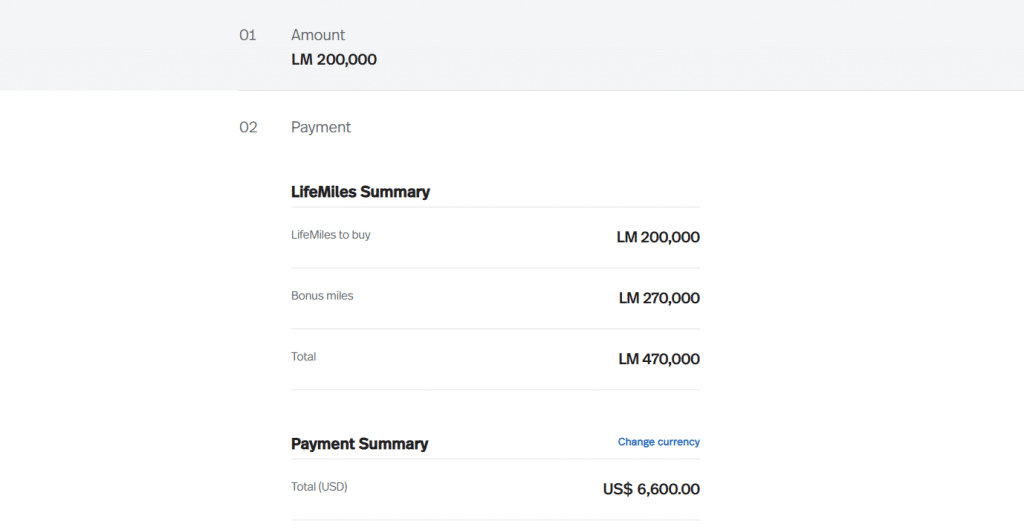Click step number 02
The width and height of the screenshot is (1024, 530).
pos(248,127)
